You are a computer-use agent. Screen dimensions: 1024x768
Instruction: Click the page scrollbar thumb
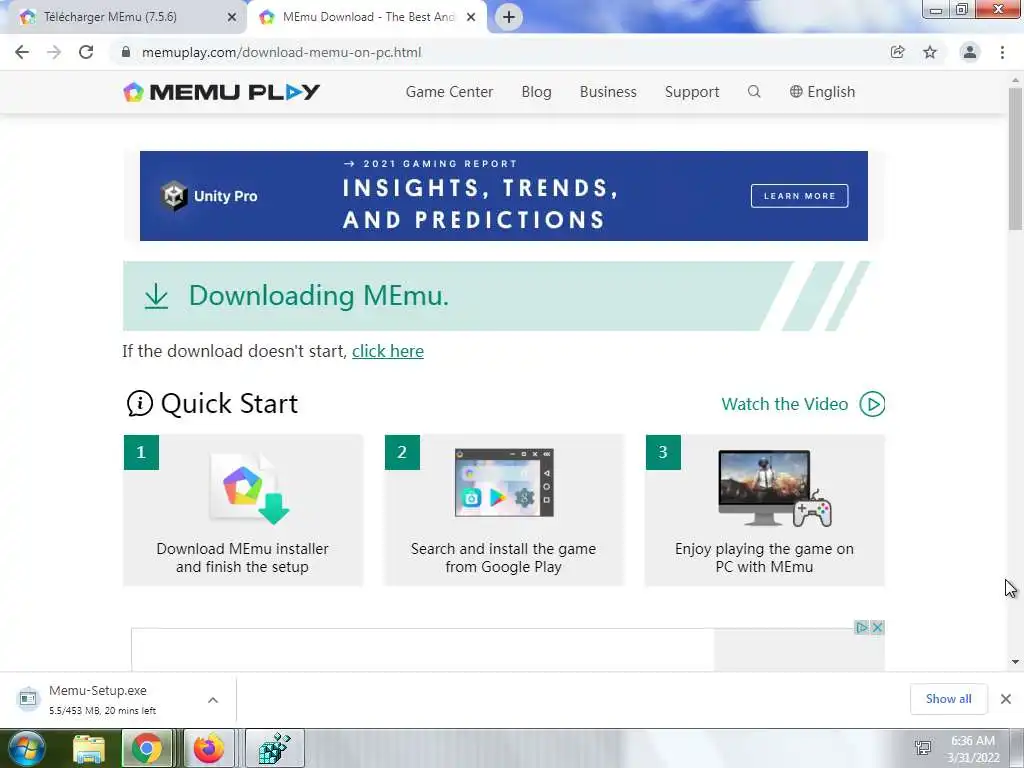pos(1015,158)
